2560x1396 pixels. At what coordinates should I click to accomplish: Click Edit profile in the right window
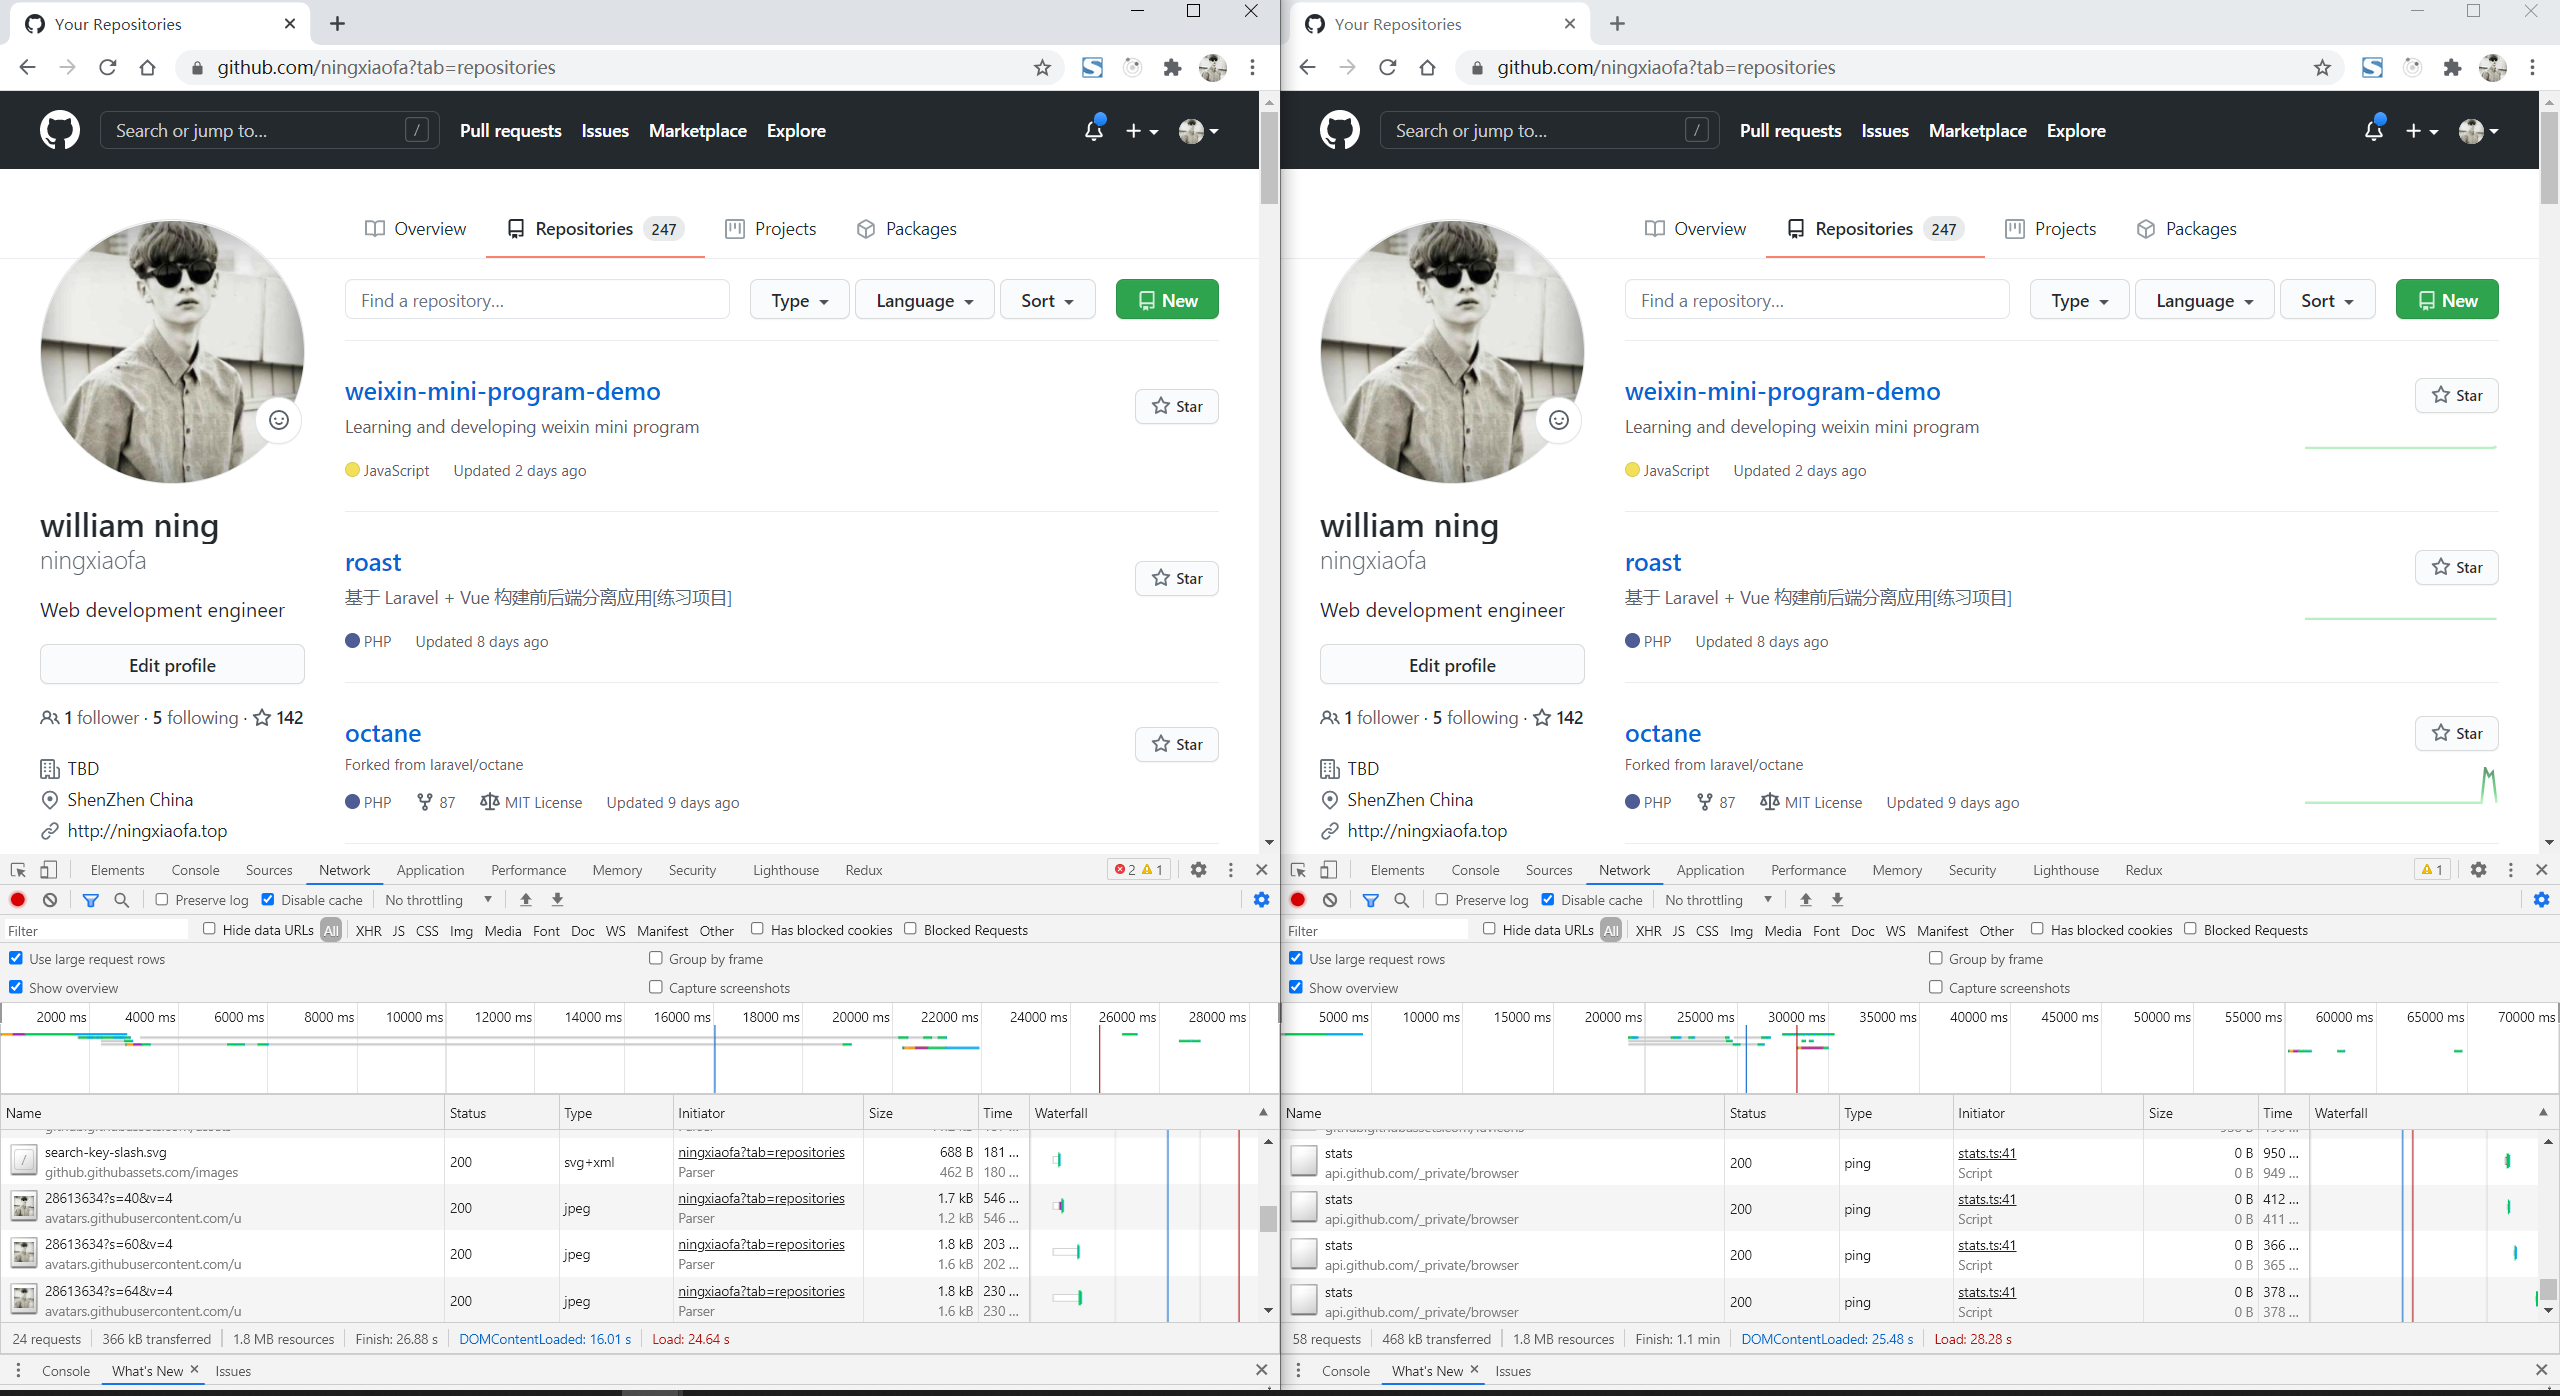point(1452,665)
